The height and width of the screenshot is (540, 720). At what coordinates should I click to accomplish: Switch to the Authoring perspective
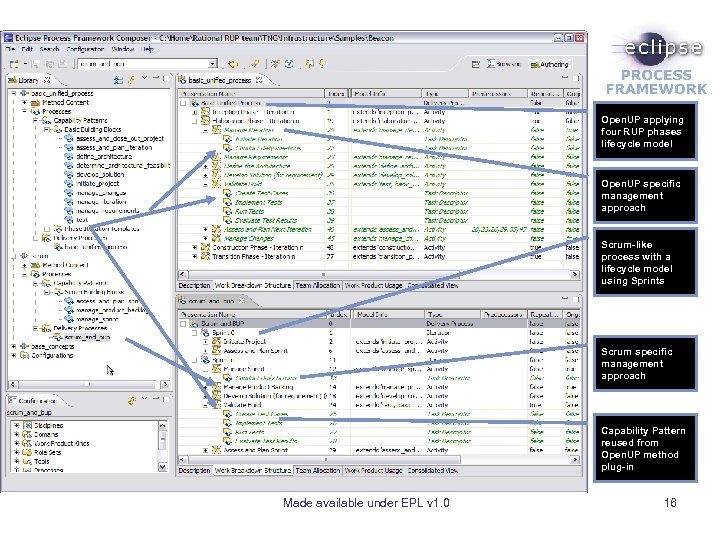pos(550,64)
